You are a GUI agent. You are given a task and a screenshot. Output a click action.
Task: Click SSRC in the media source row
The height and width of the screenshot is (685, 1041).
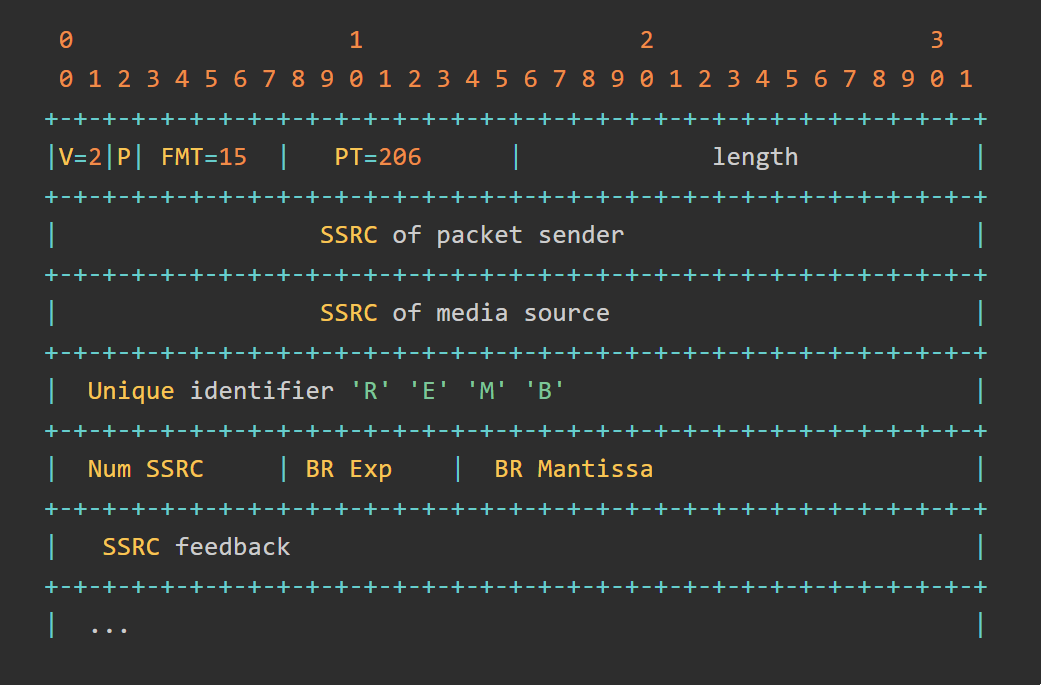pyautogui.click(x=349, y=313)
